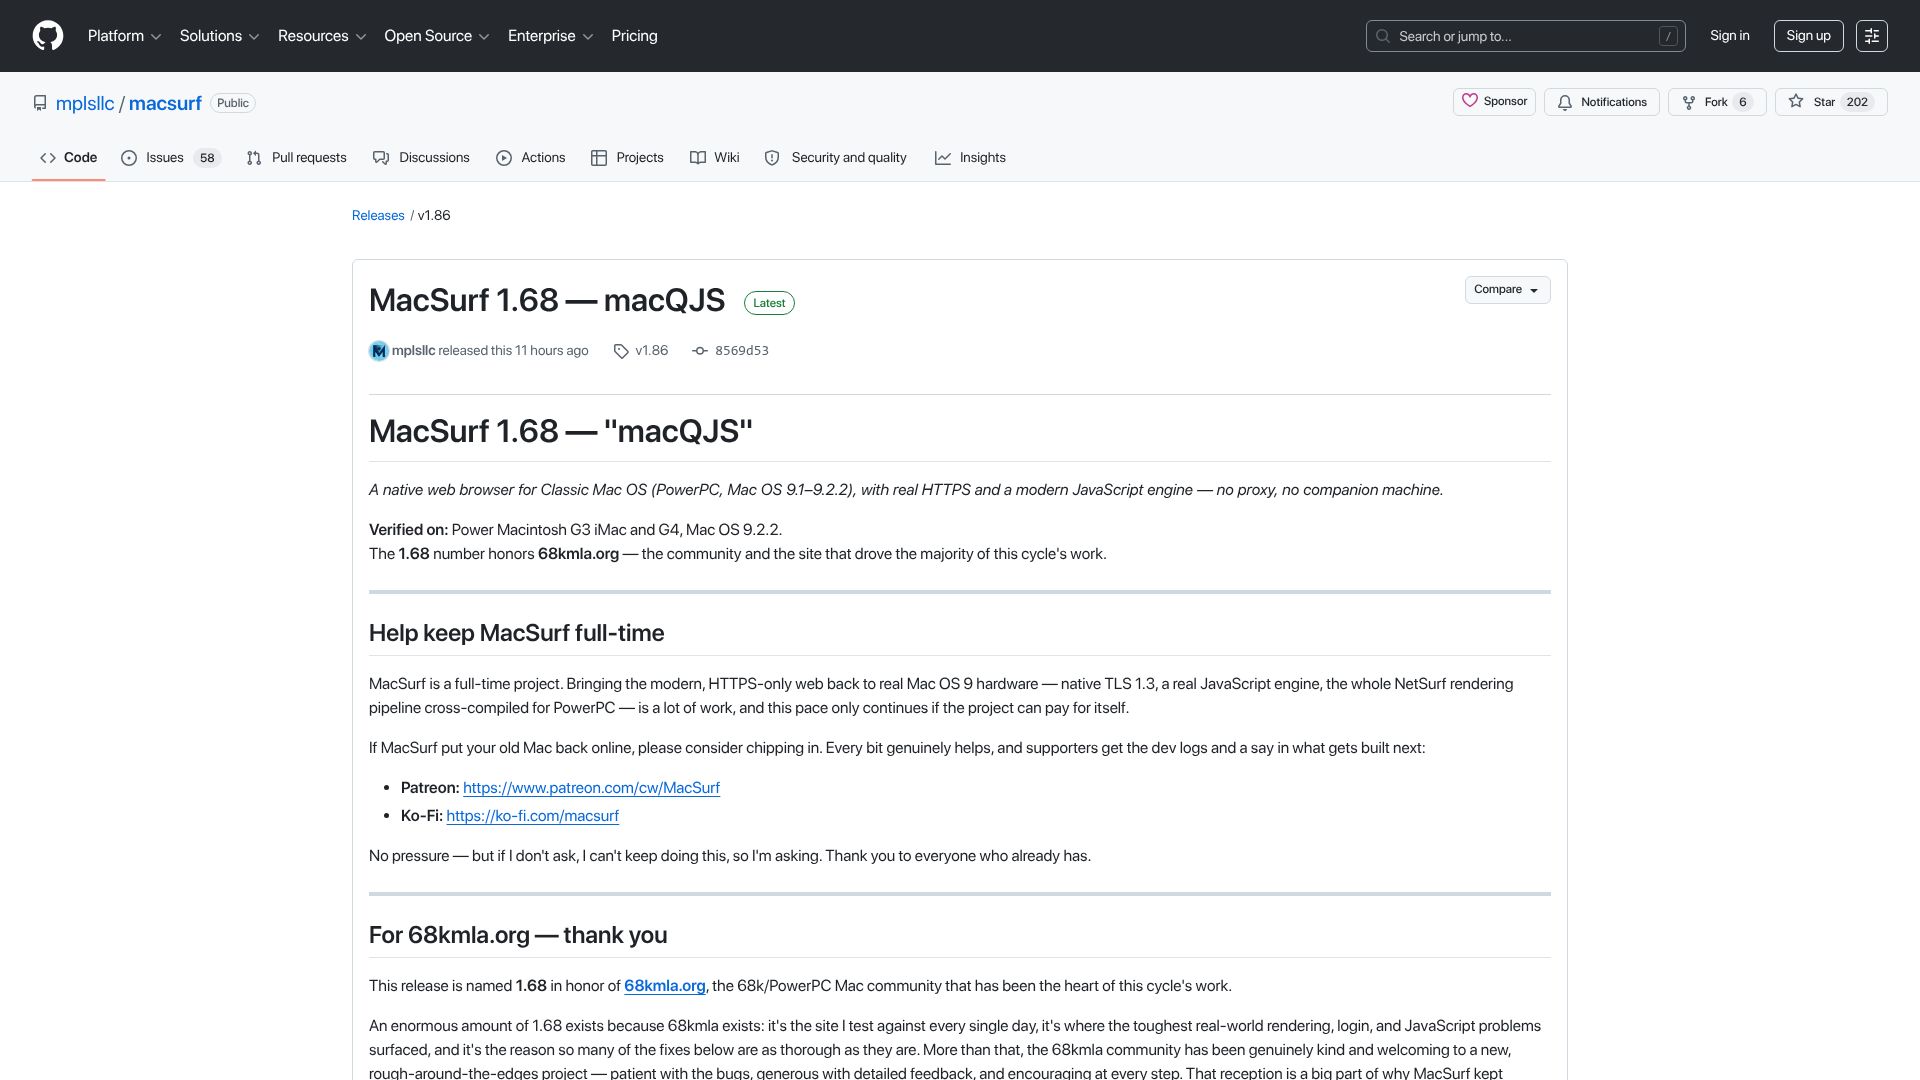Click the Public visibility label

click(x=233, y=103)
